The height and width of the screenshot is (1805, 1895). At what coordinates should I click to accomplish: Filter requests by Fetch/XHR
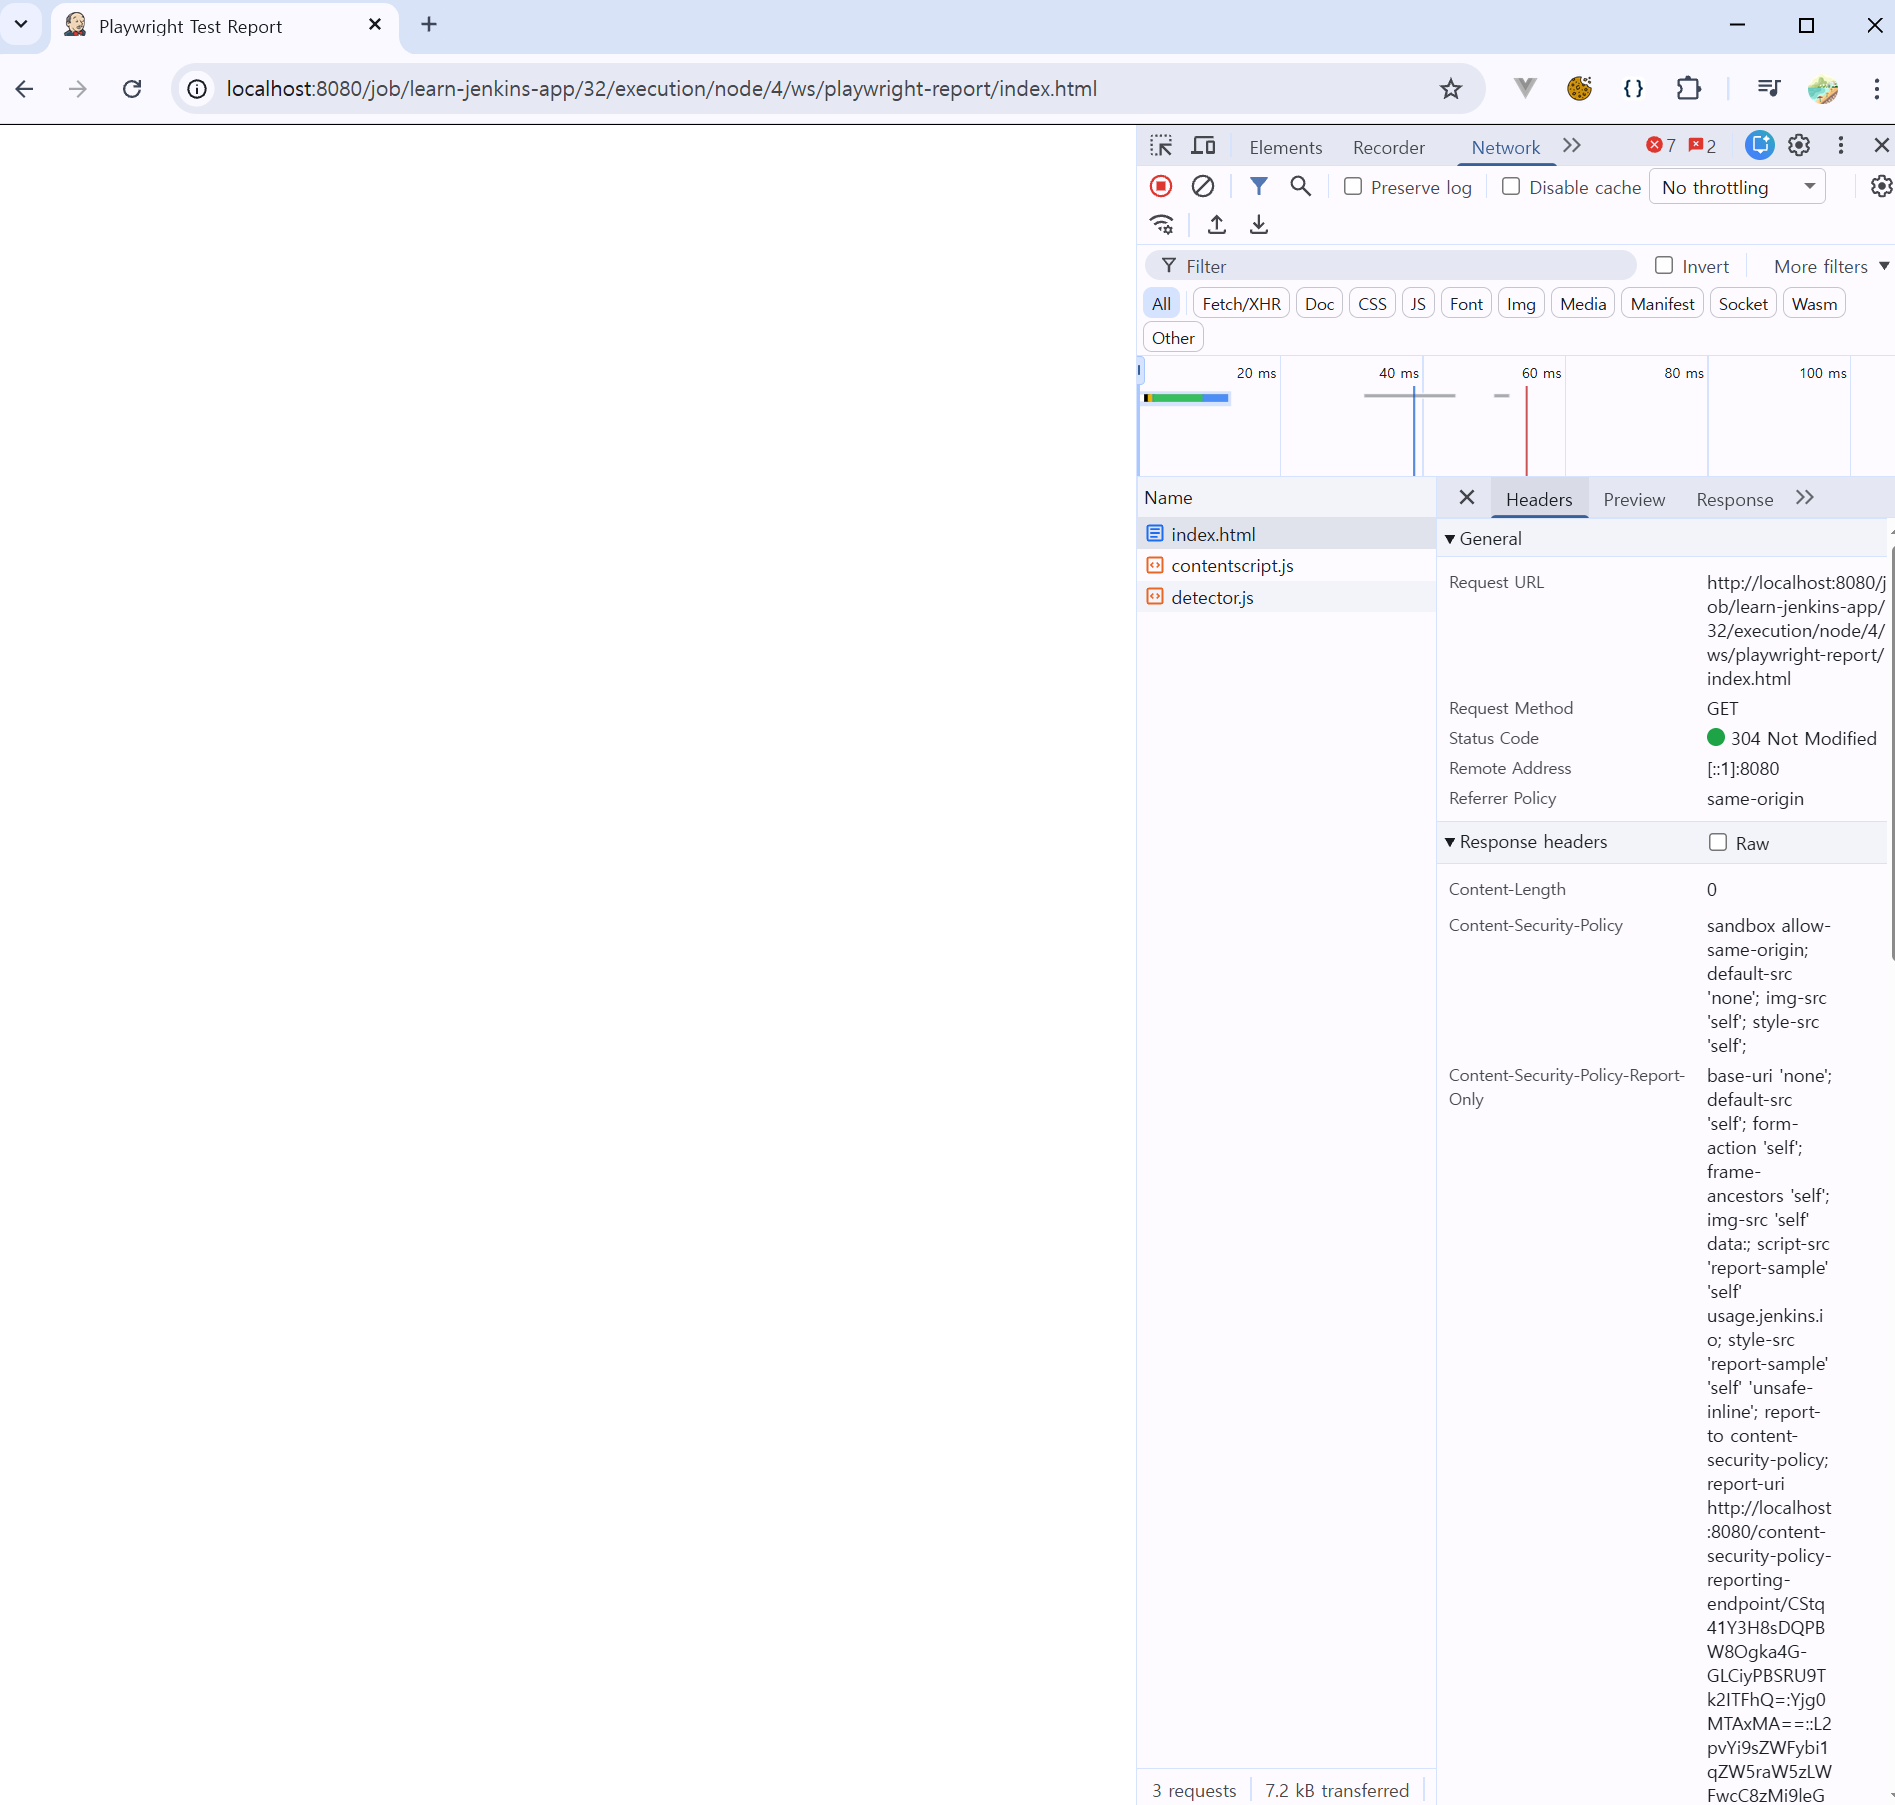point(1241,304)
